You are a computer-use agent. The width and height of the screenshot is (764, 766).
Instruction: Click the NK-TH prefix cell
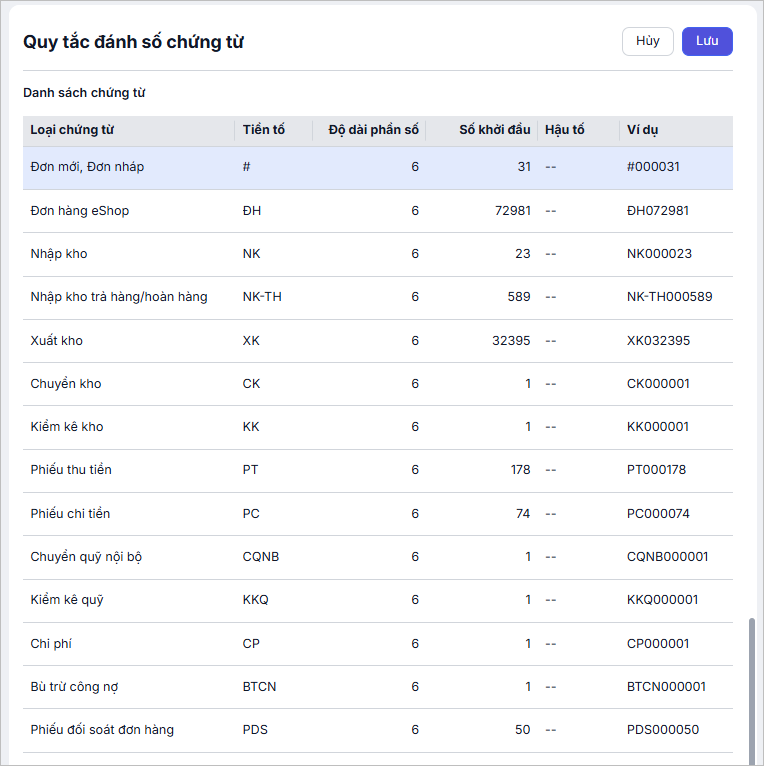[x=262, y=297]
